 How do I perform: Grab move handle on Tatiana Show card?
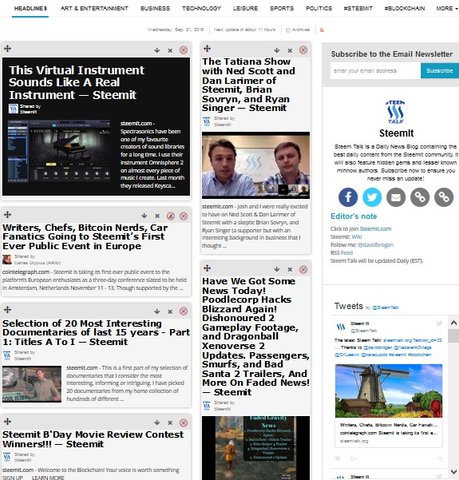[207, 49]
